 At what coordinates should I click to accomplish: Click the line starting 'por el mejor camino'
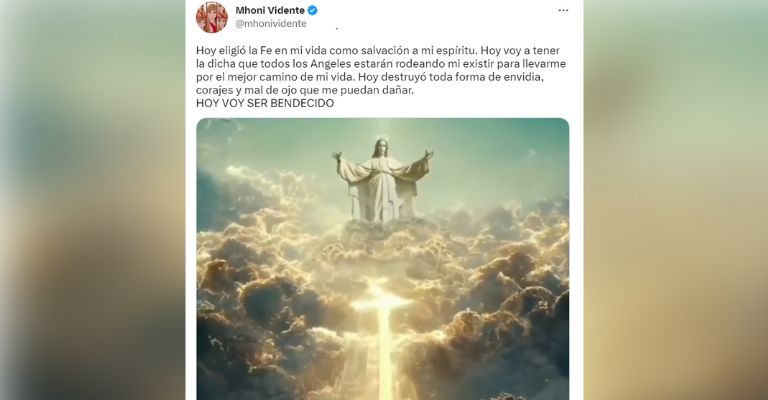tap(369, 77)
